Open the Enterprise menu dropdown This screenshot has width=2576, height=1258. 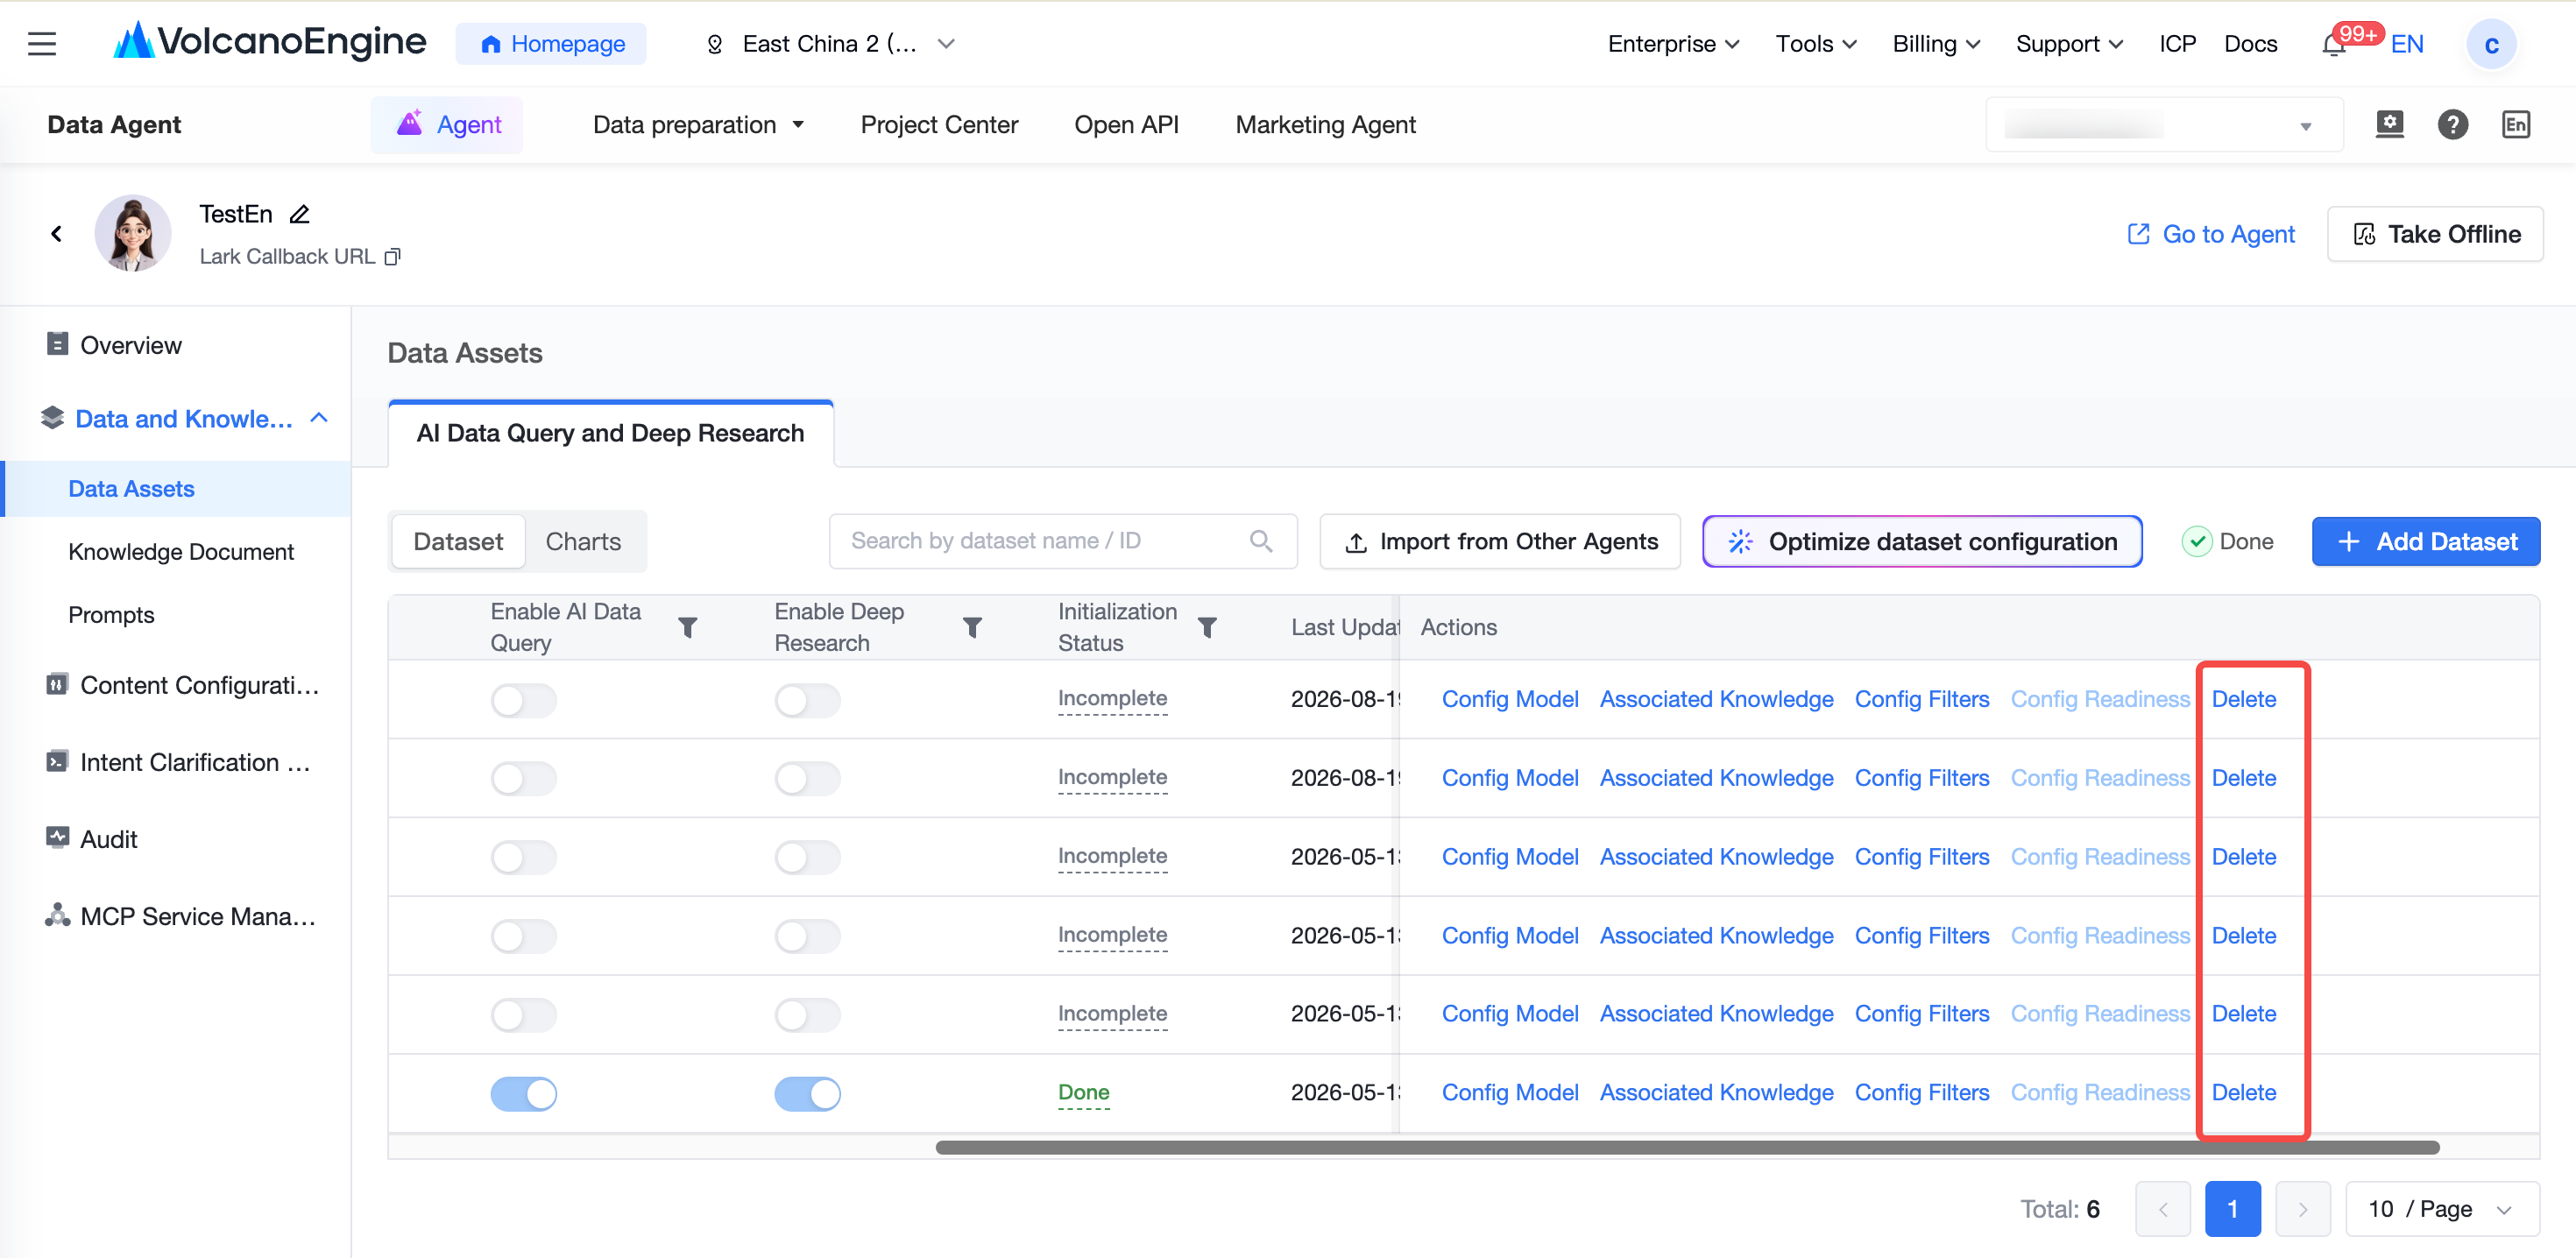[x=1673, y=44]
